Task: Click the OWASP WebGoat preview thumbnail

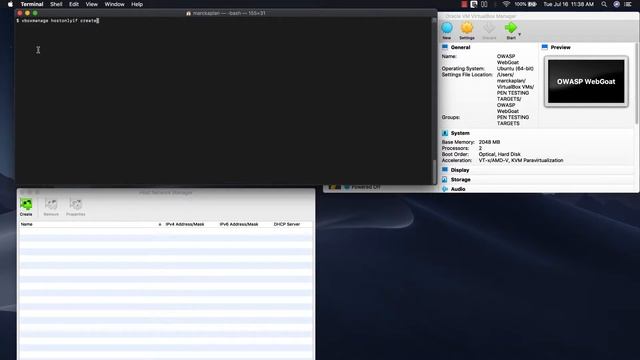Action: pyautogui.click(x=586, y=81)
